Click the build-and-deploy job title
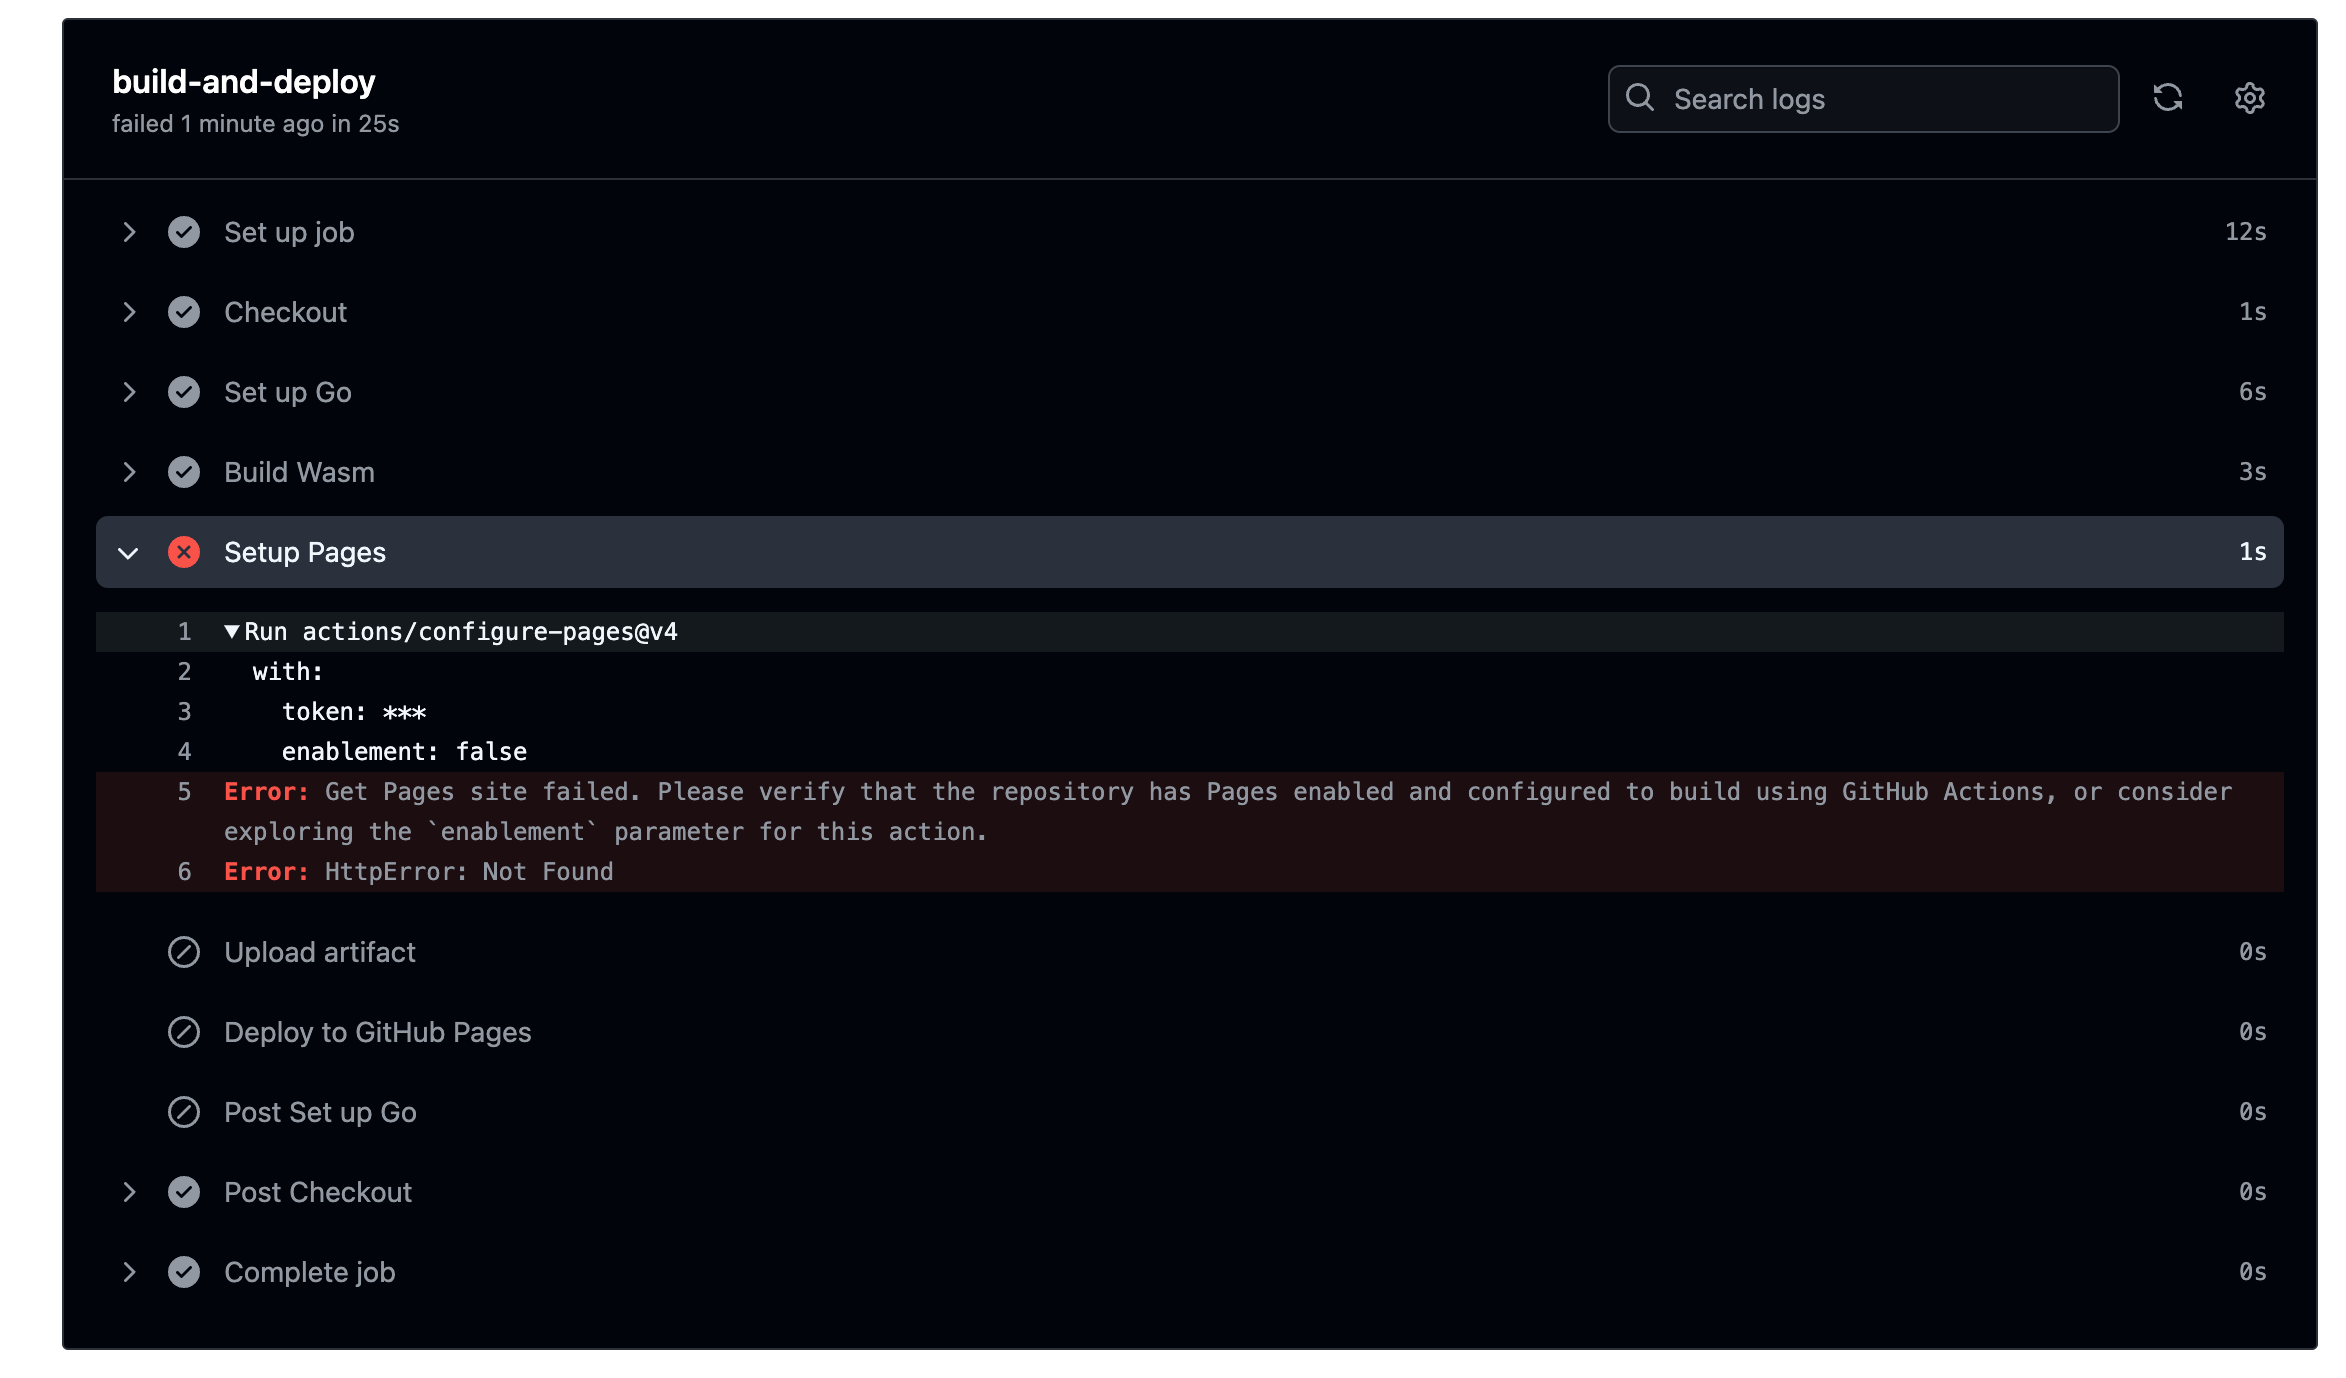The height and width of the screenshot is (1378, 2346). (x=244, y=82)
